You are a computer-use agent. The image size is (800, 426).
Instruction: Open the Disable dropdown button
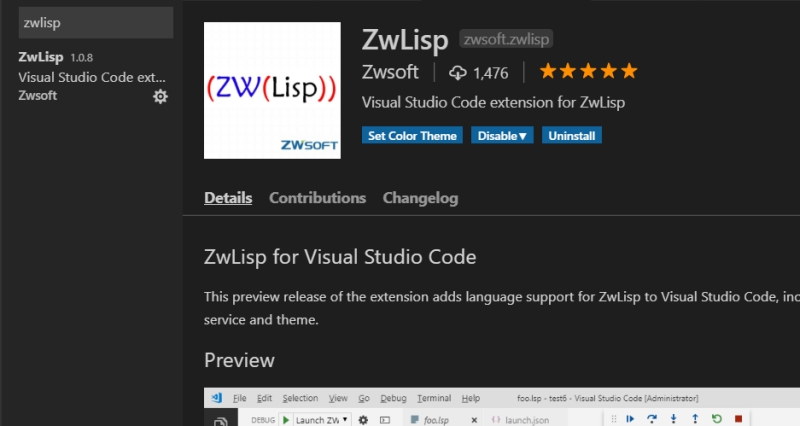pyautogui.click(x=502, y=136)
